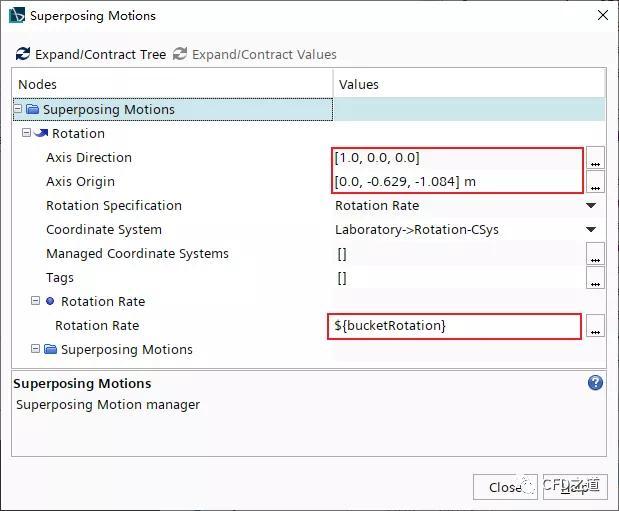Open the Axis Origin ellipsis editor button
The height and width of the screenshot is (511, 619).
(595, 181)
